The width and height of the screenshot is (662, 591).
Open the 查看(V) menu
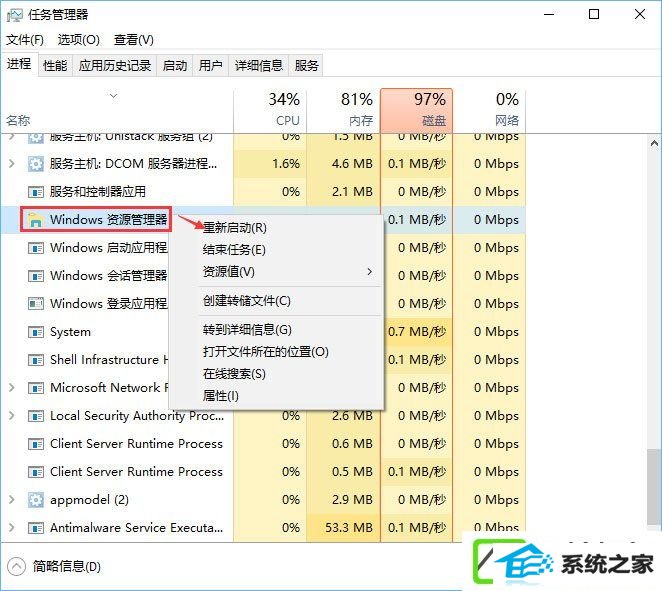pyautogui.click(x=134, y=40)
